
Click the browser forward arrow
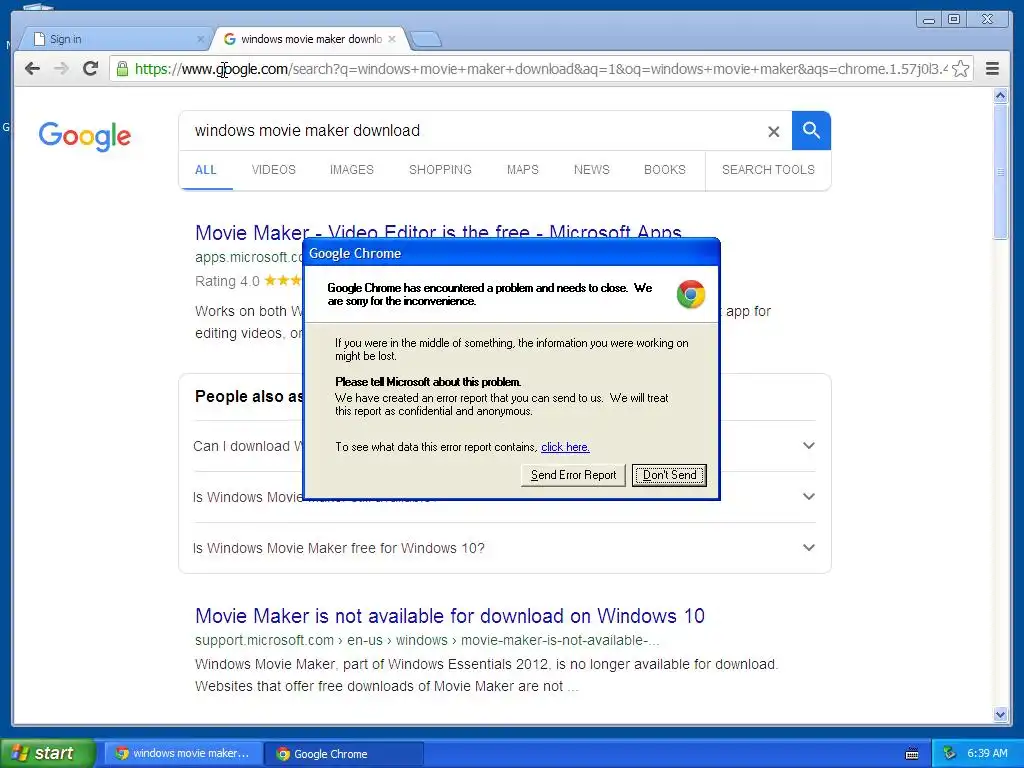tap(61, 69)
